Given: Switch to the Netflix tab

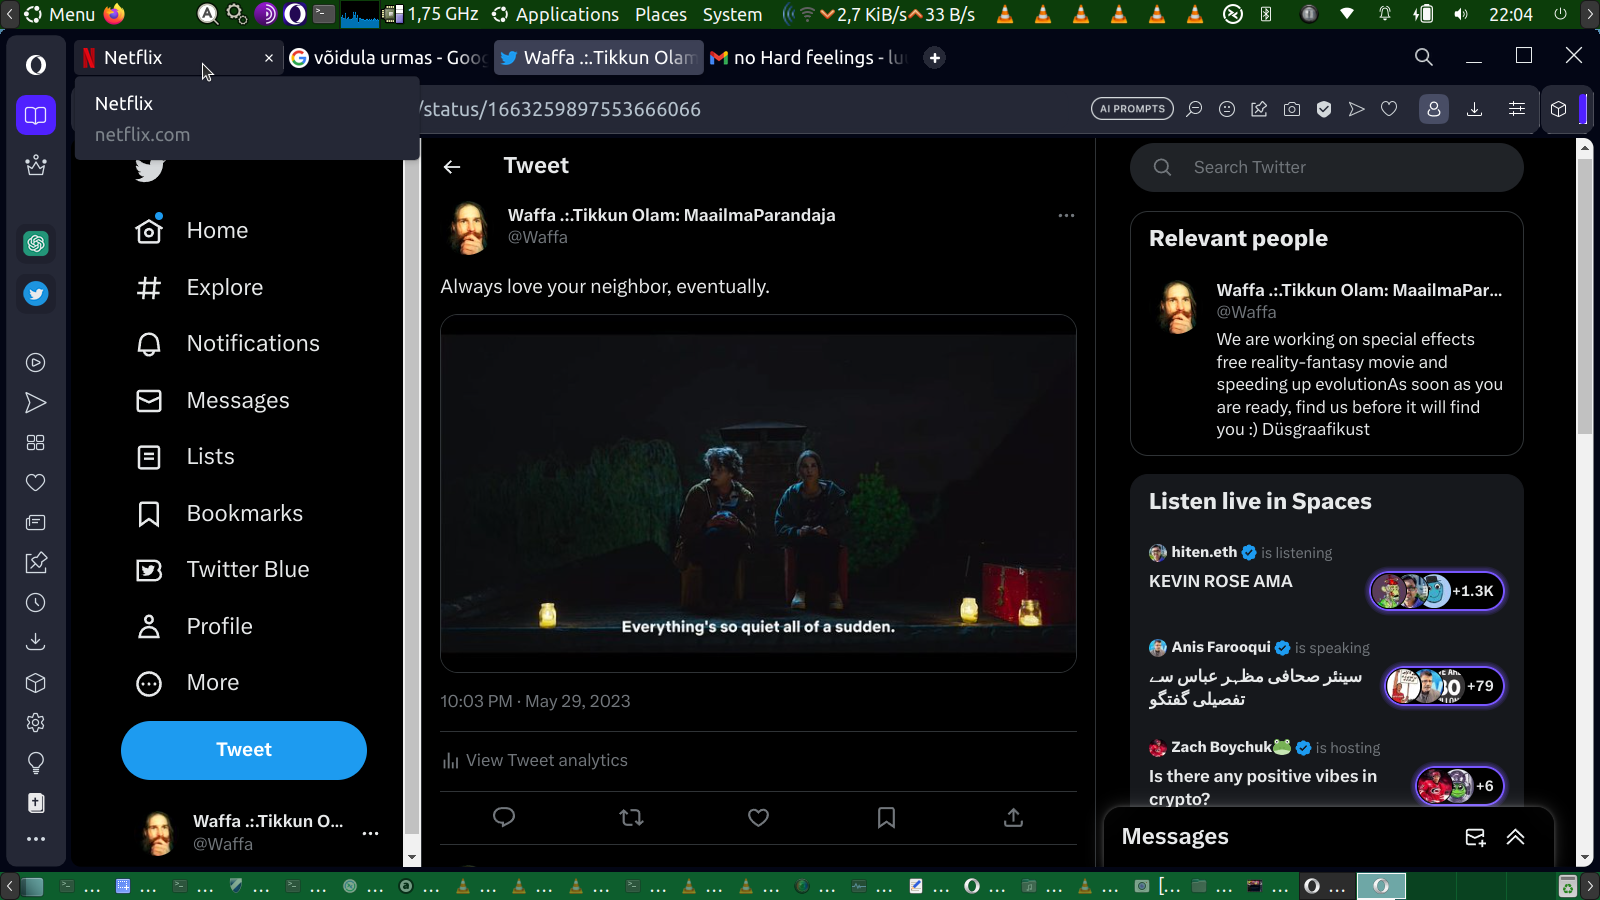Looking at the screenshot, I should click(179, 58).
